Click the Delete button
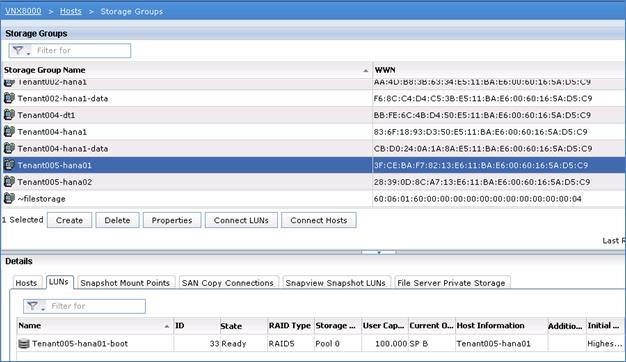This screenshot has width=626, height=362. tap(117, 220)
